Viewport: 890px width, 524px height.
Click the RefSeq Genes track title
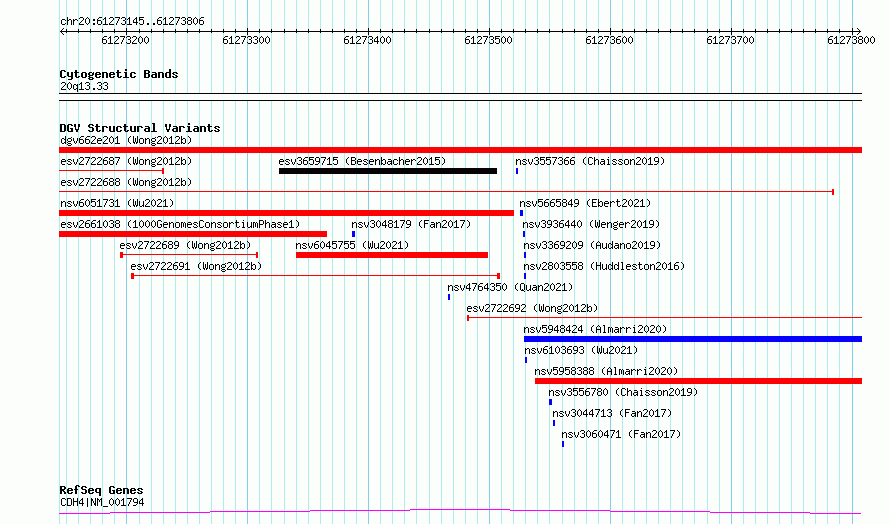[102, 490]
